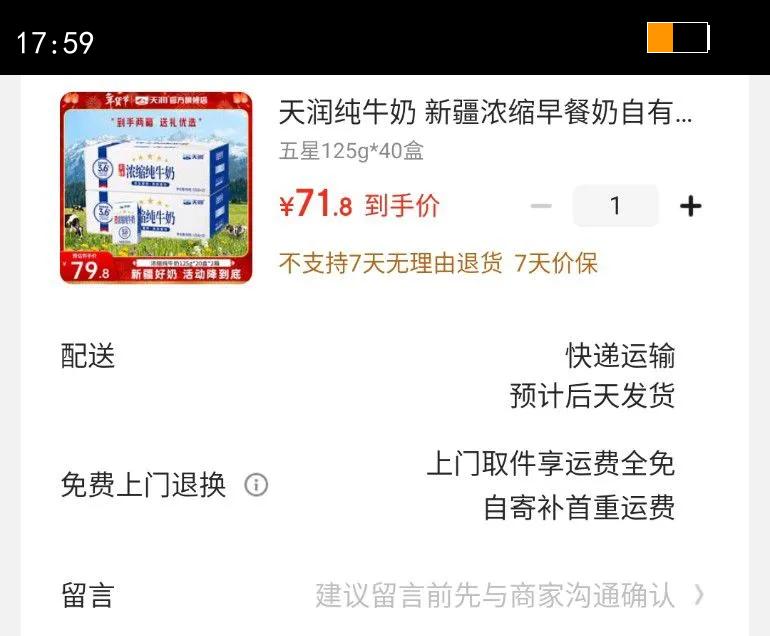This screenshot has width=770, height=636.
Task: Open product title 天润纯牛奶 新疆浓缩早餐奶
Action: 485,112
